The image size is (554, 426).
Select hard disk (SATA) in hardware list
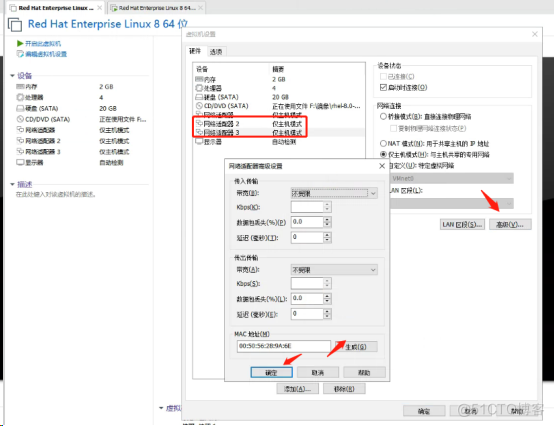(279, 97)
